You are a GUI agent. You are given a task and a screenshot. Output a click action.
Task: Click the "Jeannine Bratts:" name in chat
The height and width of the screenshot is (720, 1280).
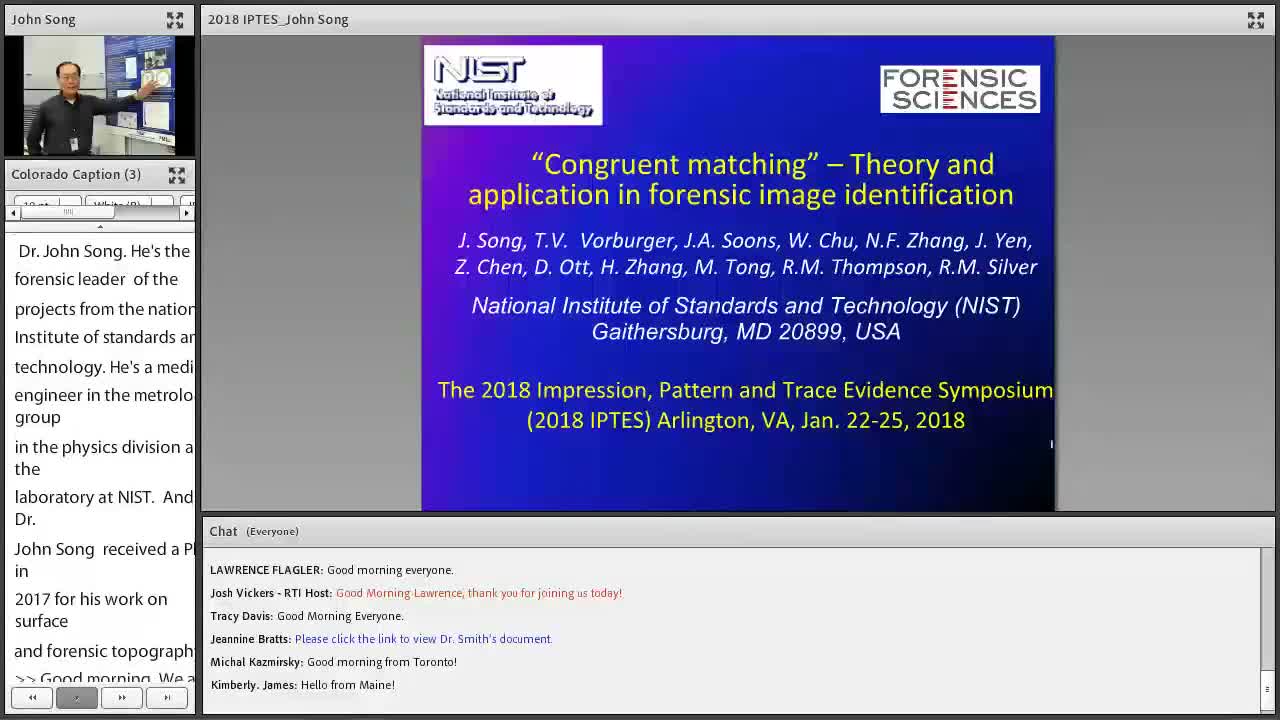(x=250, y=639)
